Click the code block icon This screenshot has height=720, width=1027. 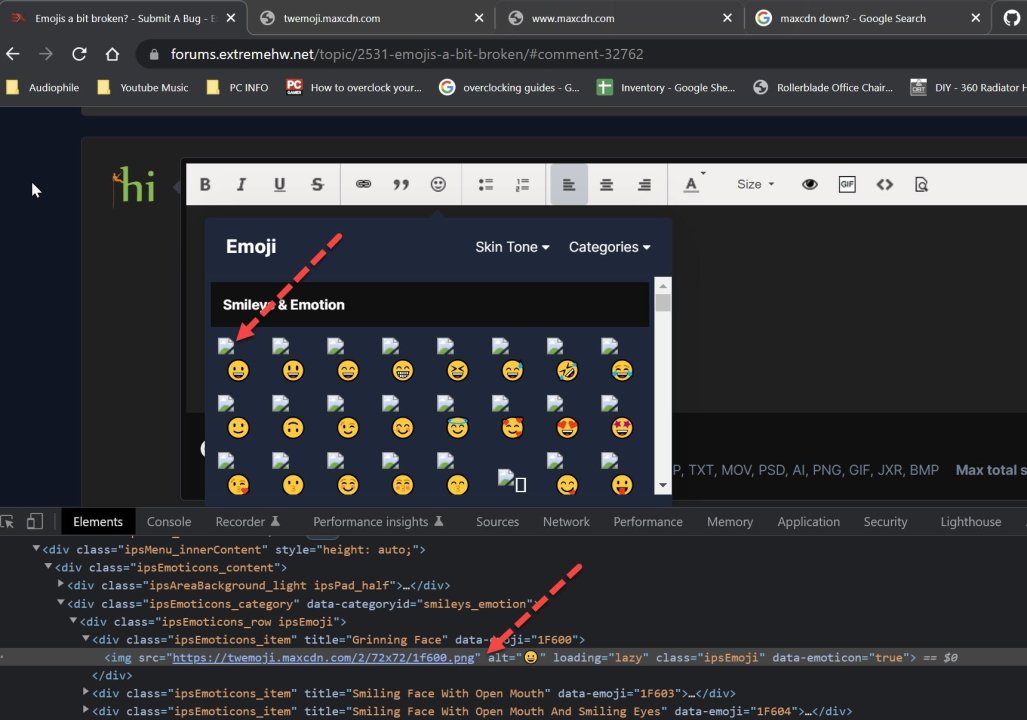884,185
